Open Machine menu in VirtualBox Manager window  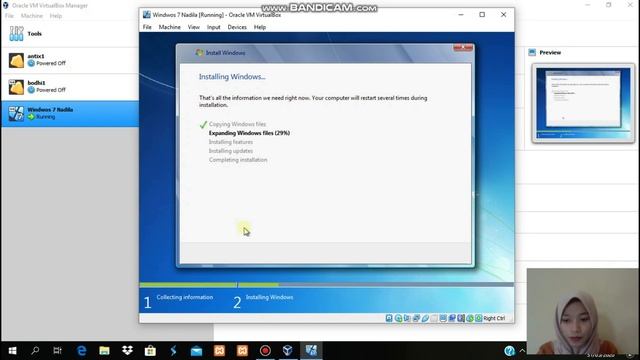coord(31,16)
